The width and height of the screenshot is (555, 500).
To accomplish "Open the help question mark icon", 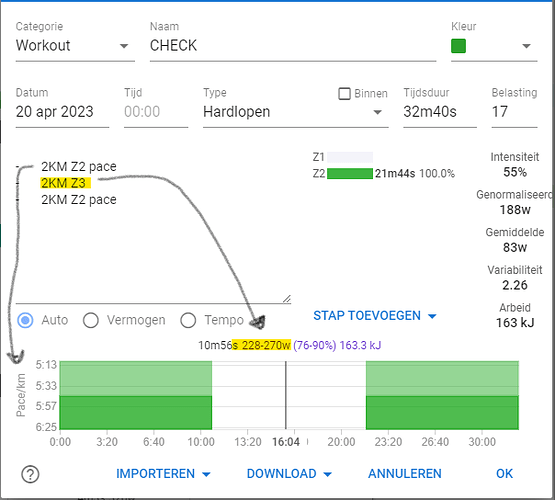I will [x=30, y=474].
